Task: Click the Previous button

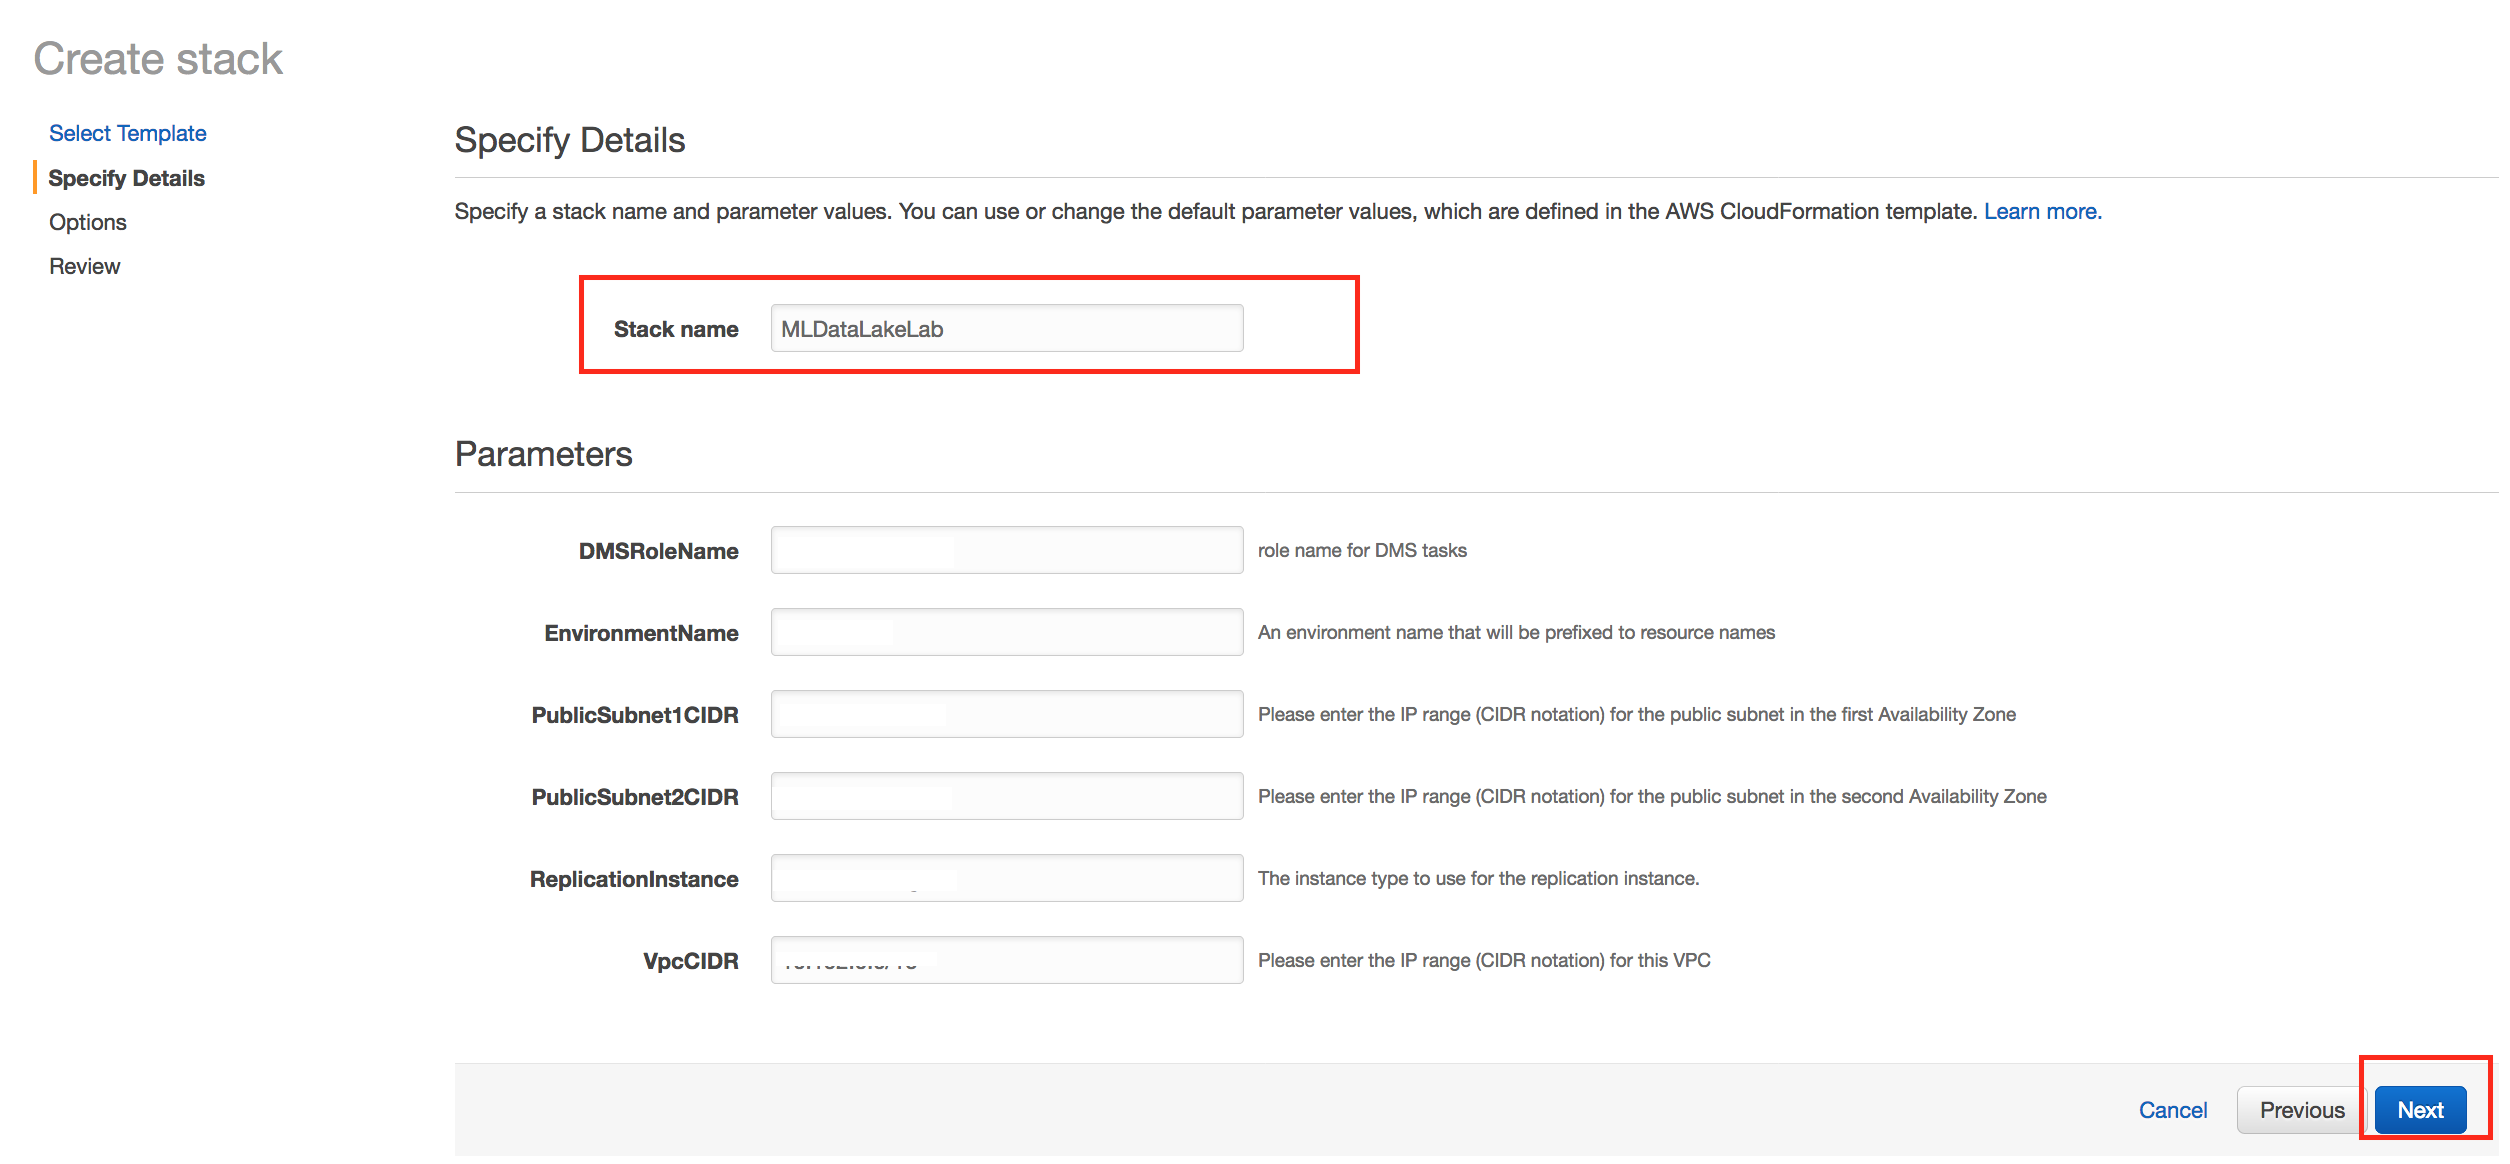Action: 2301,1110
